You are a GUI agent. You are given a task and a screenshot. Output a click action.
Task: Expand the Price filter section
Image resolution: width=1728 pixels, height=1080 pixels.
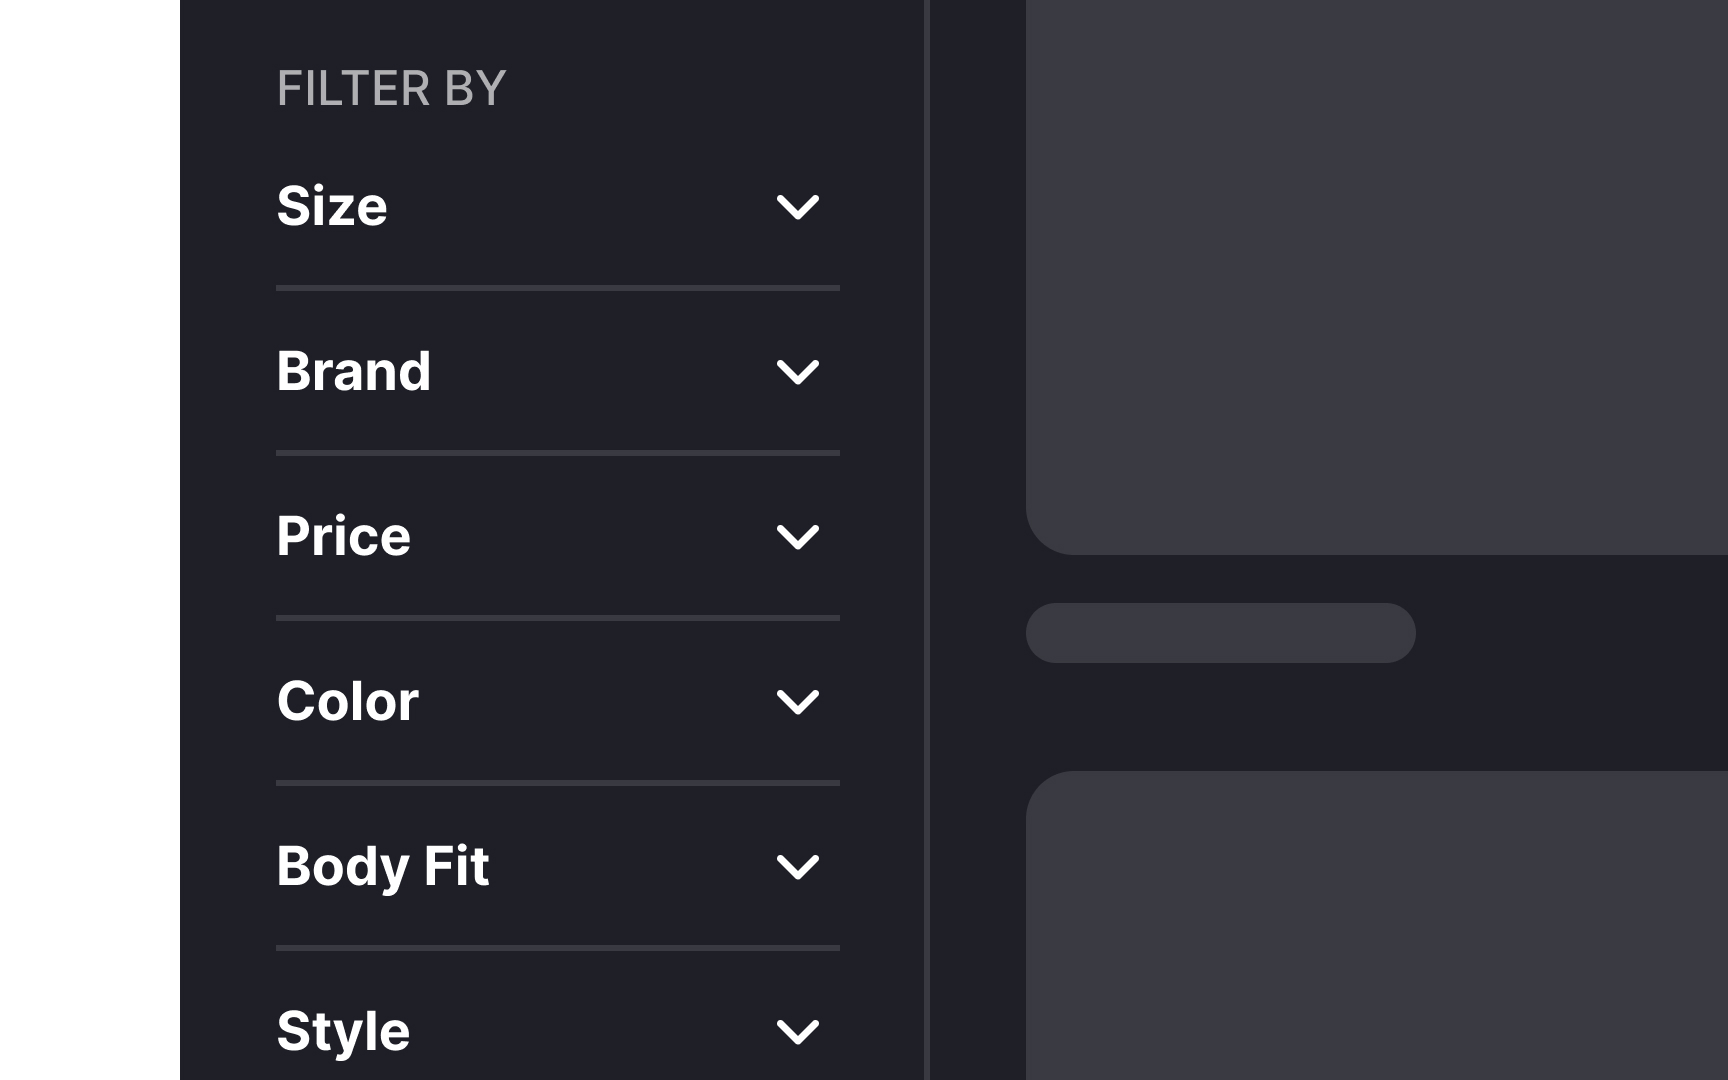pos(558,536)
